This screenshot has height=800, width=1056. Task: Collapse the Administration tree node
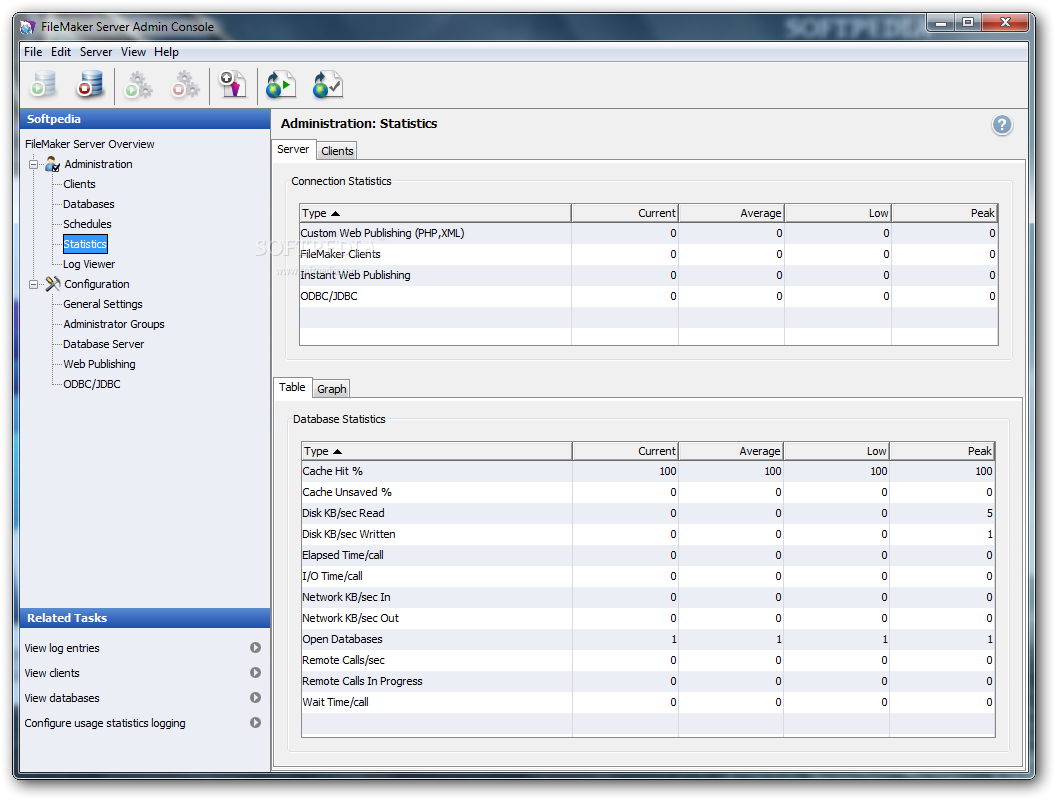pos(33,164)
